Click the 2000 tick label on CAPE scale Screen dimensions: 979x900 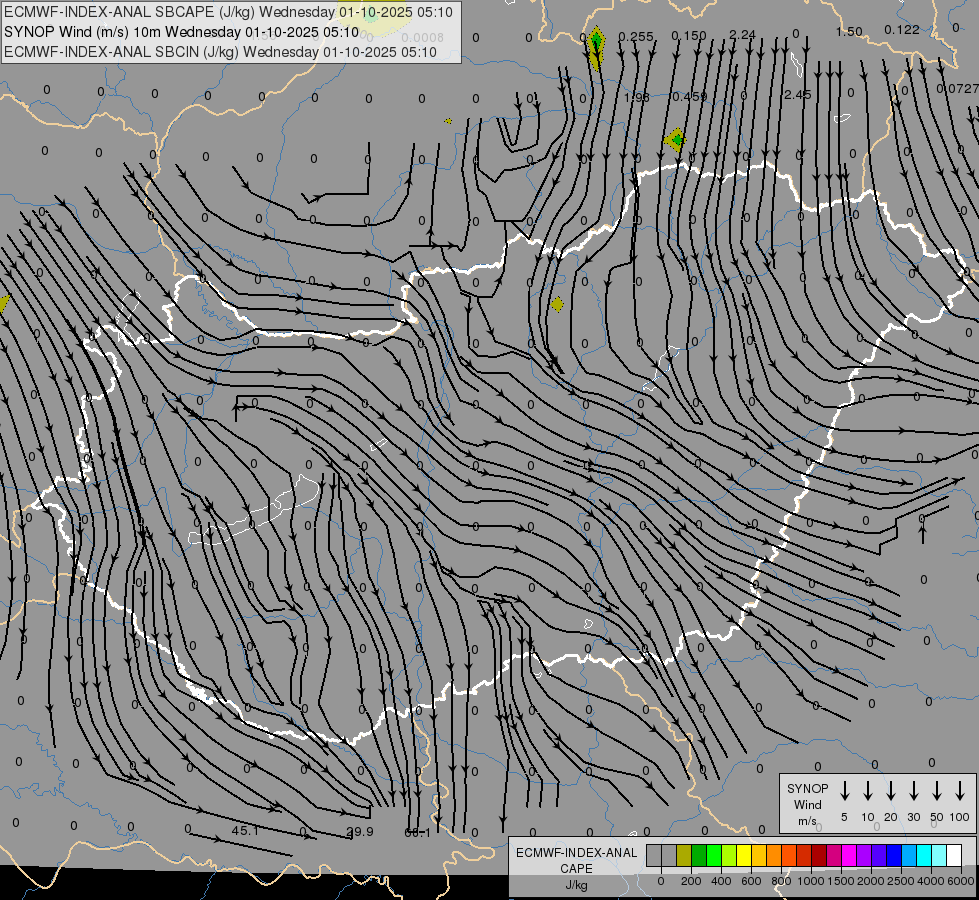871,881
